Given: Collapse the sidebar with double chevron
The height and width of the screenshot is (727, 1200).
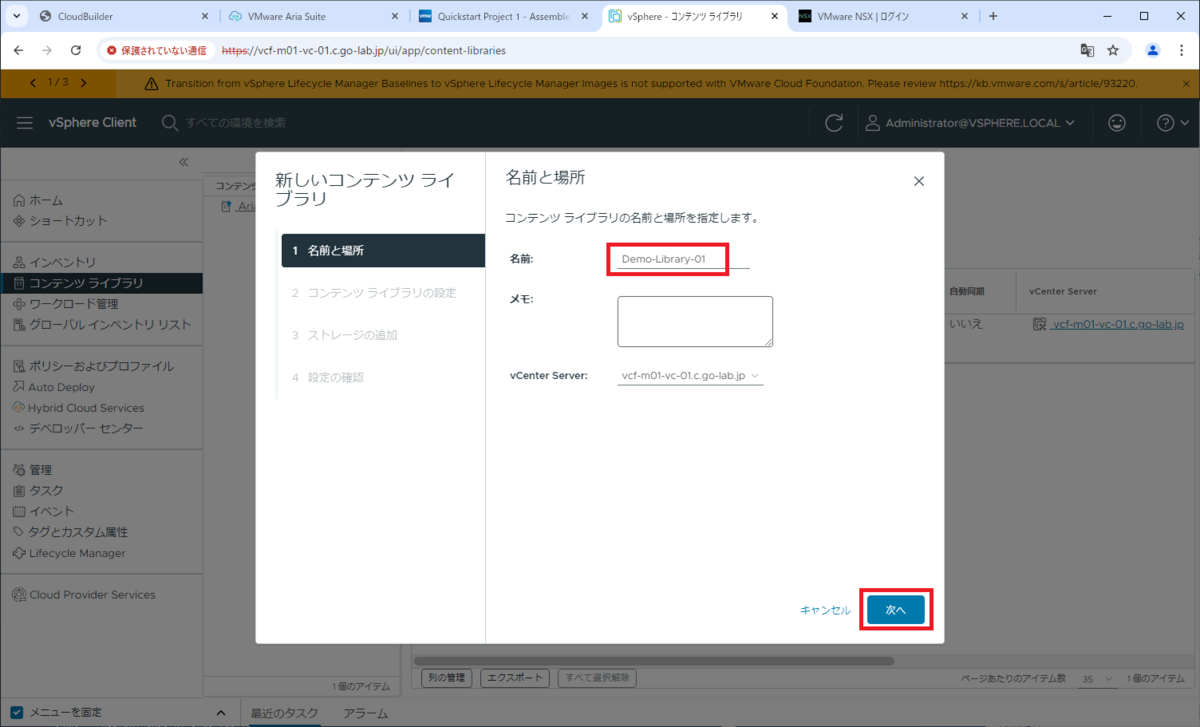Looking at the screenshot, I should coord(184,162).
